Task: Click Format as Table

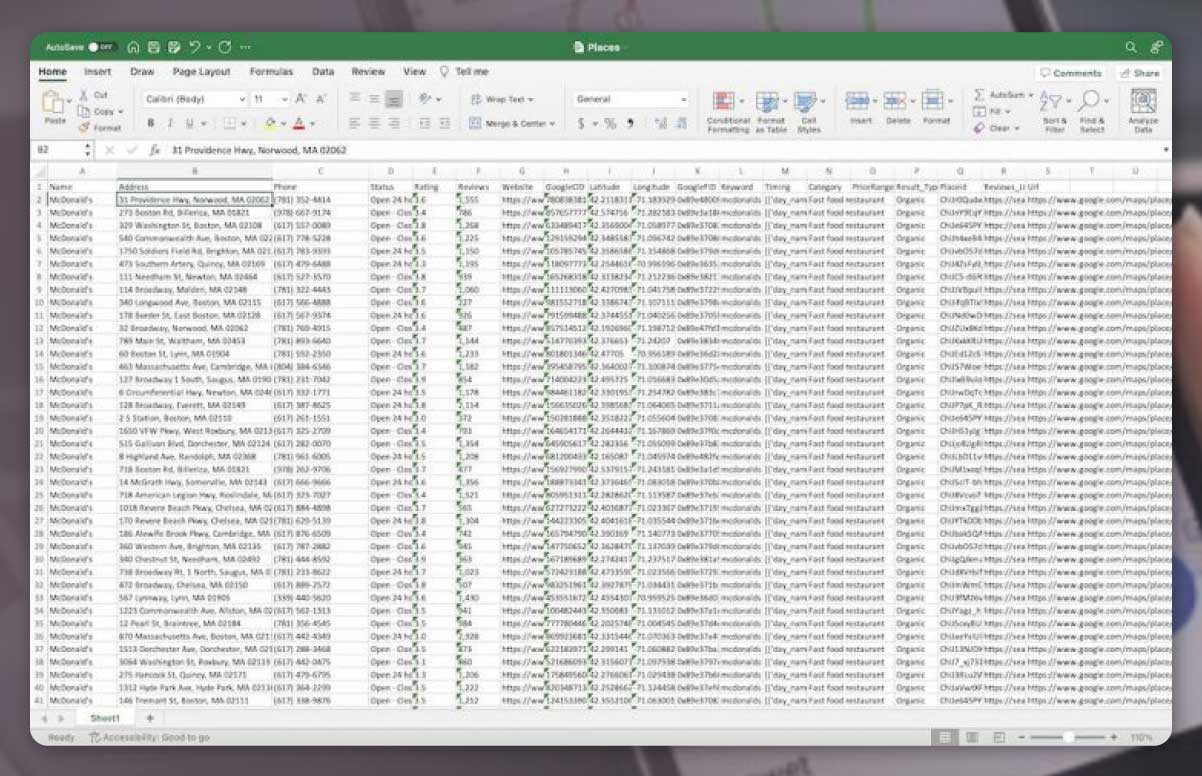Action: point(769,111)
